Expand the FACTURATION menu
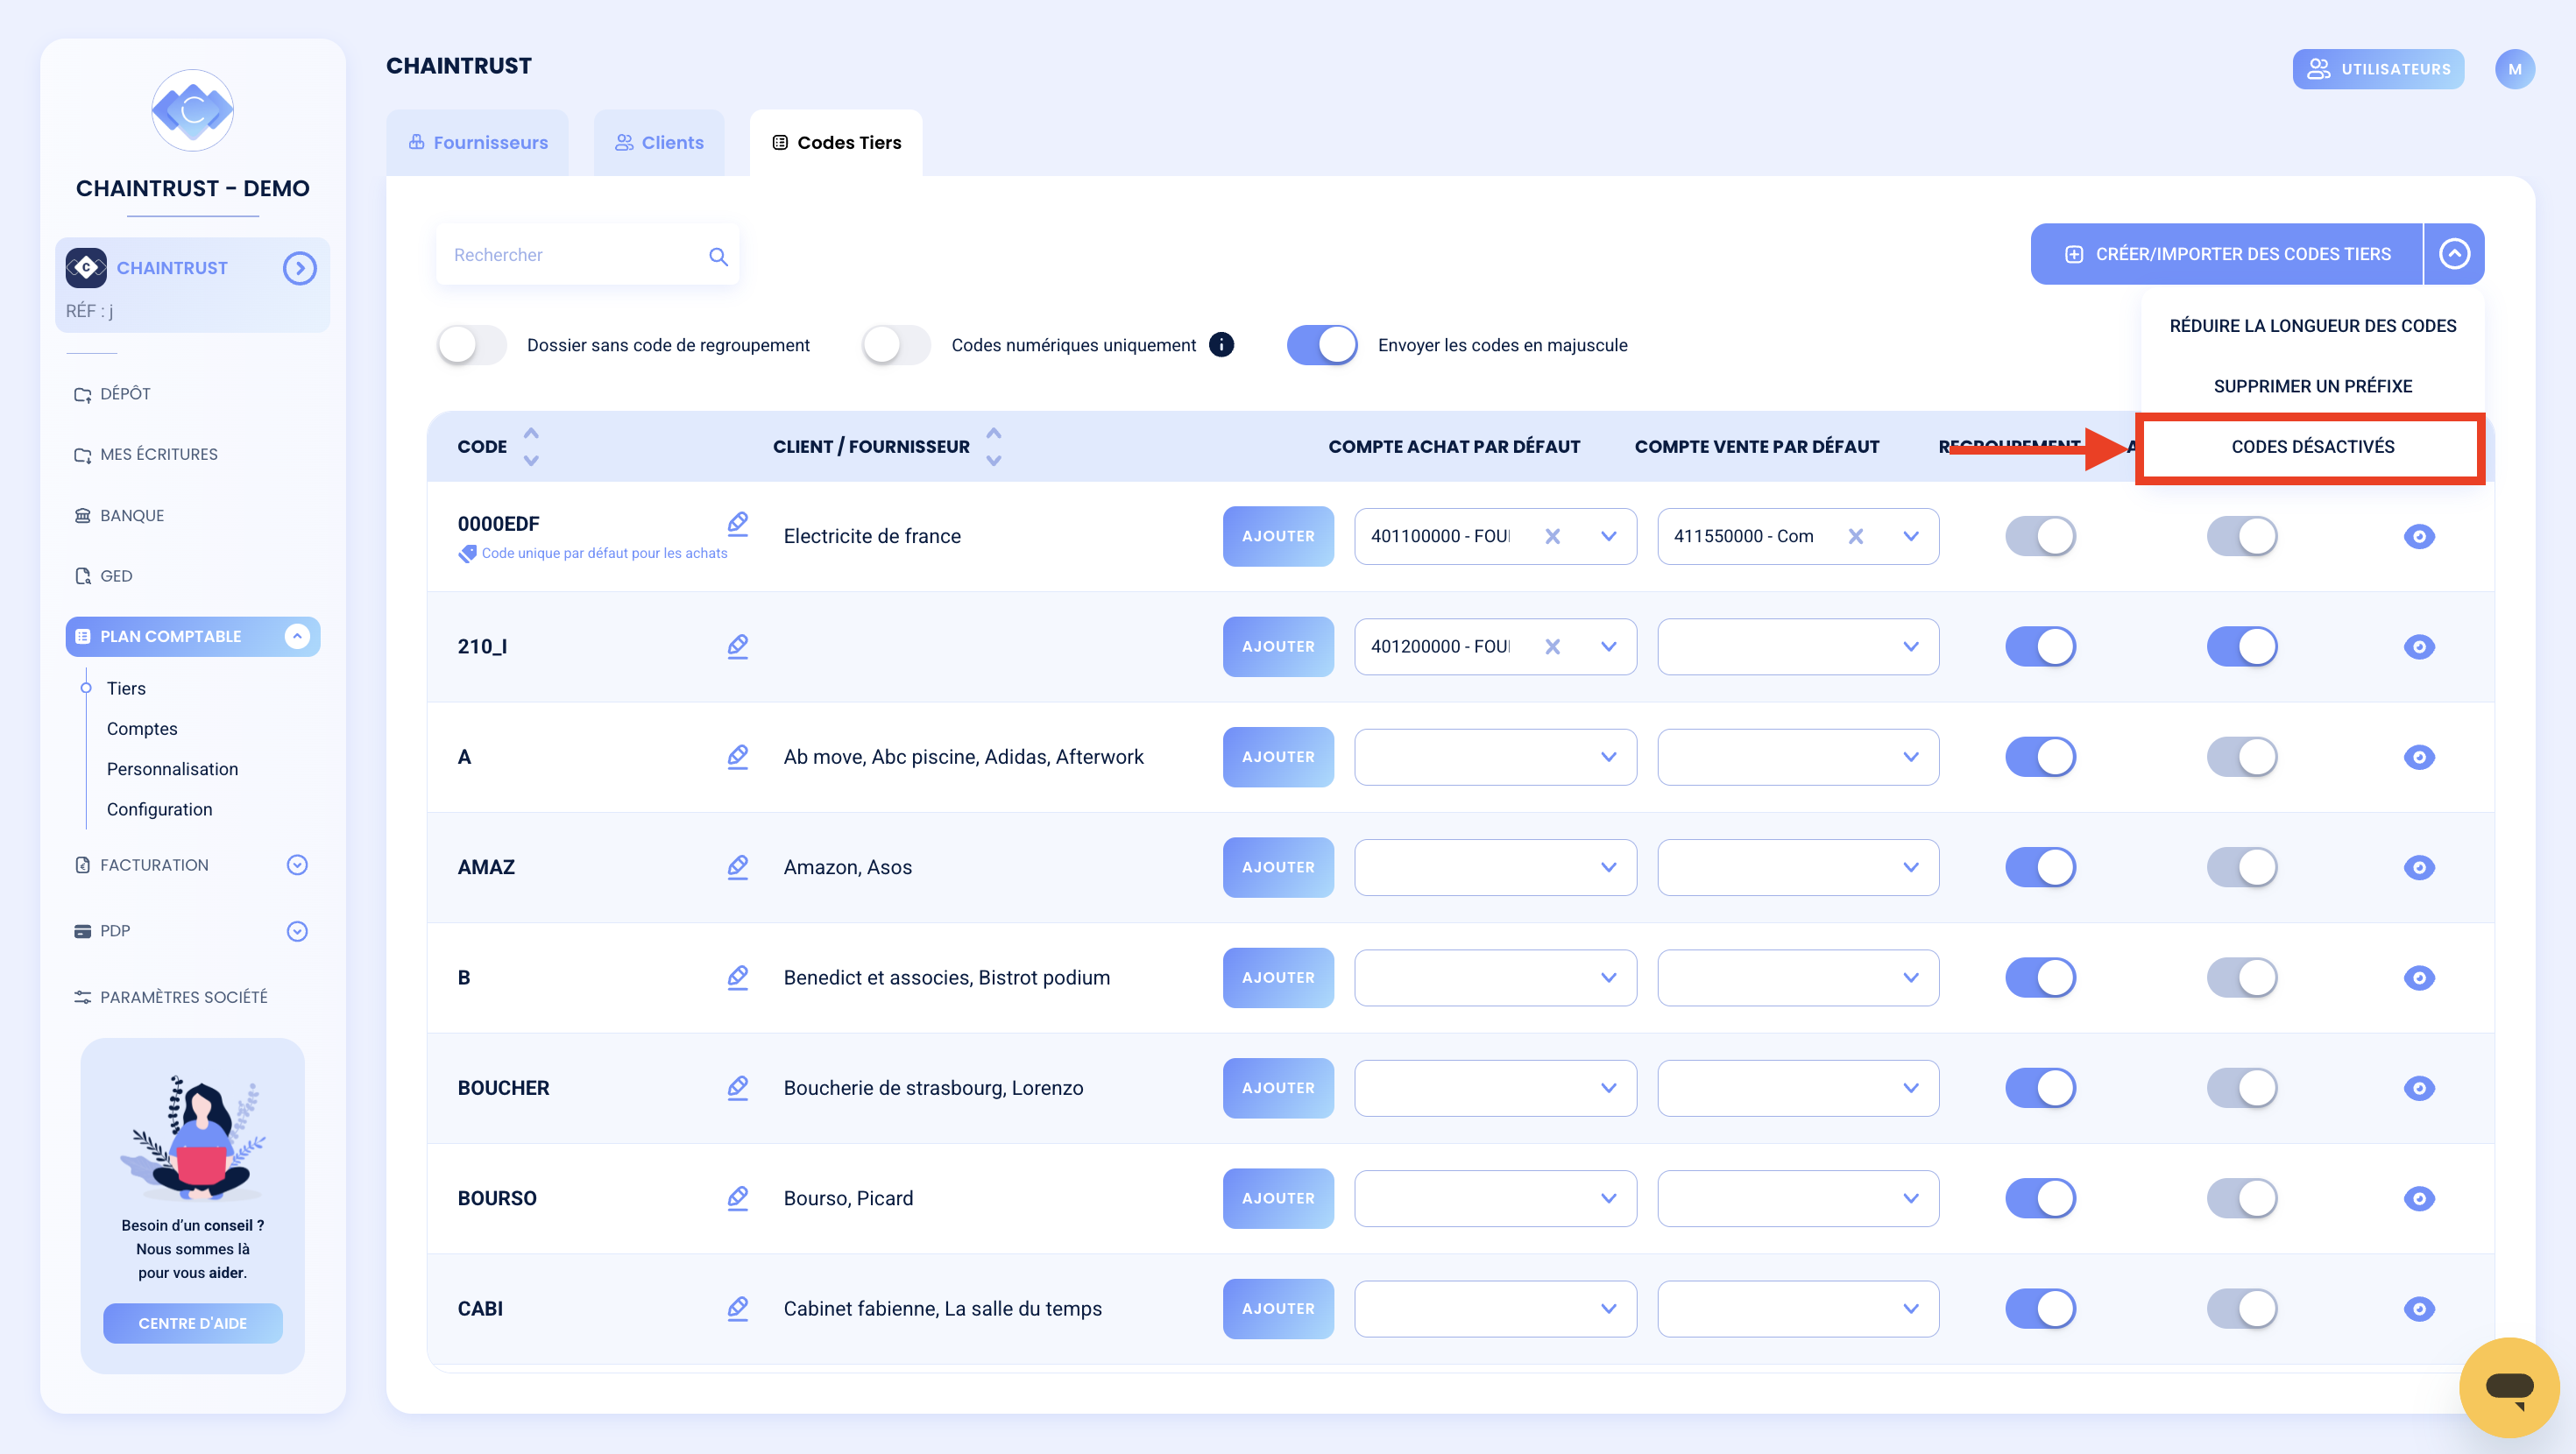2576x1454 pixels. coord(297,865)
